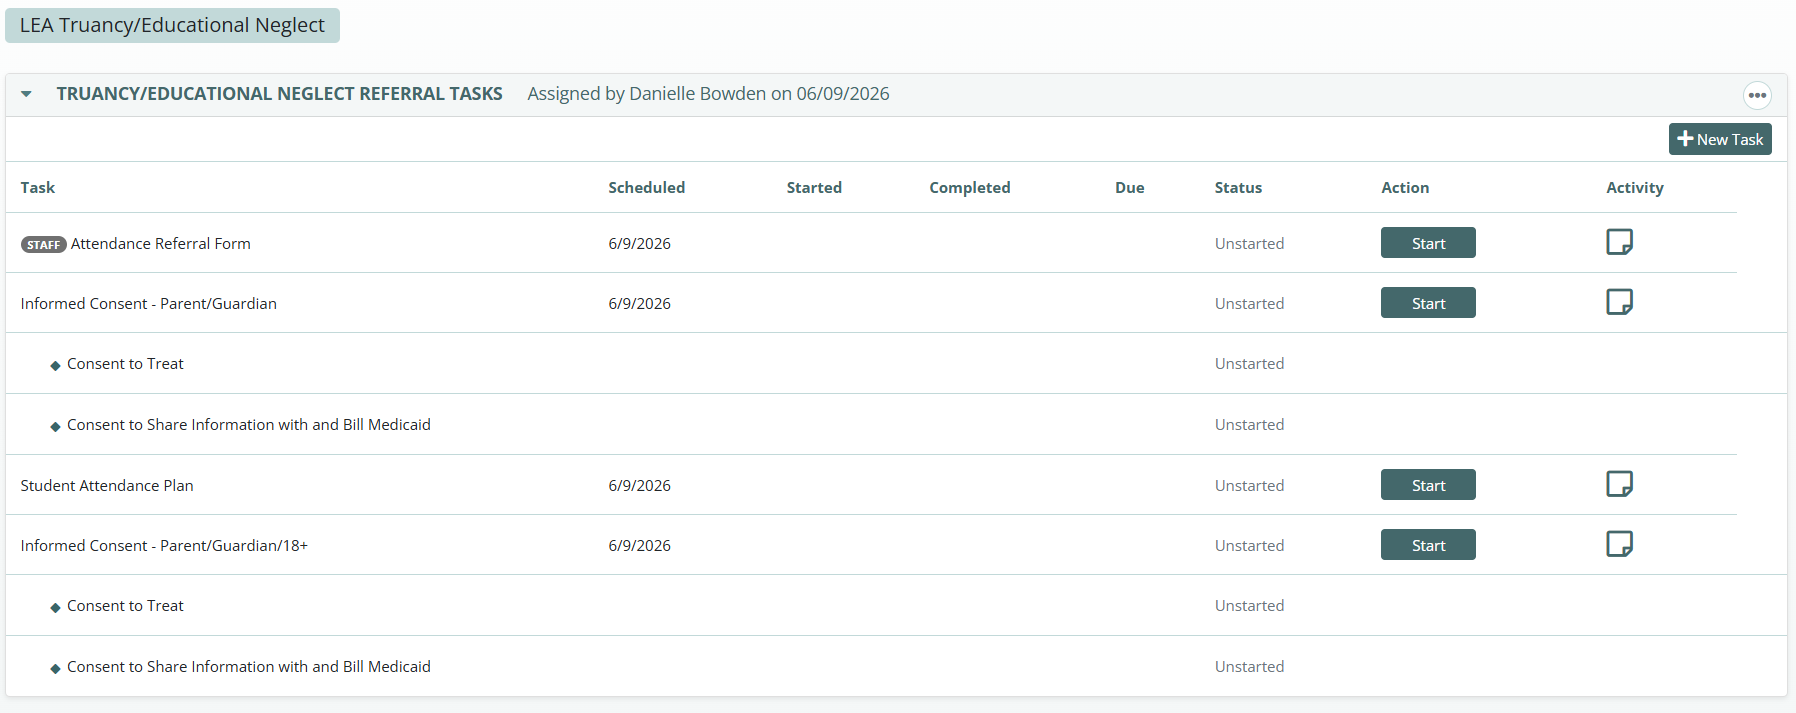The image size is (1796, 713).
Task: Open activity note for Student Attendance Plan
Action: tap(1619, 484)
